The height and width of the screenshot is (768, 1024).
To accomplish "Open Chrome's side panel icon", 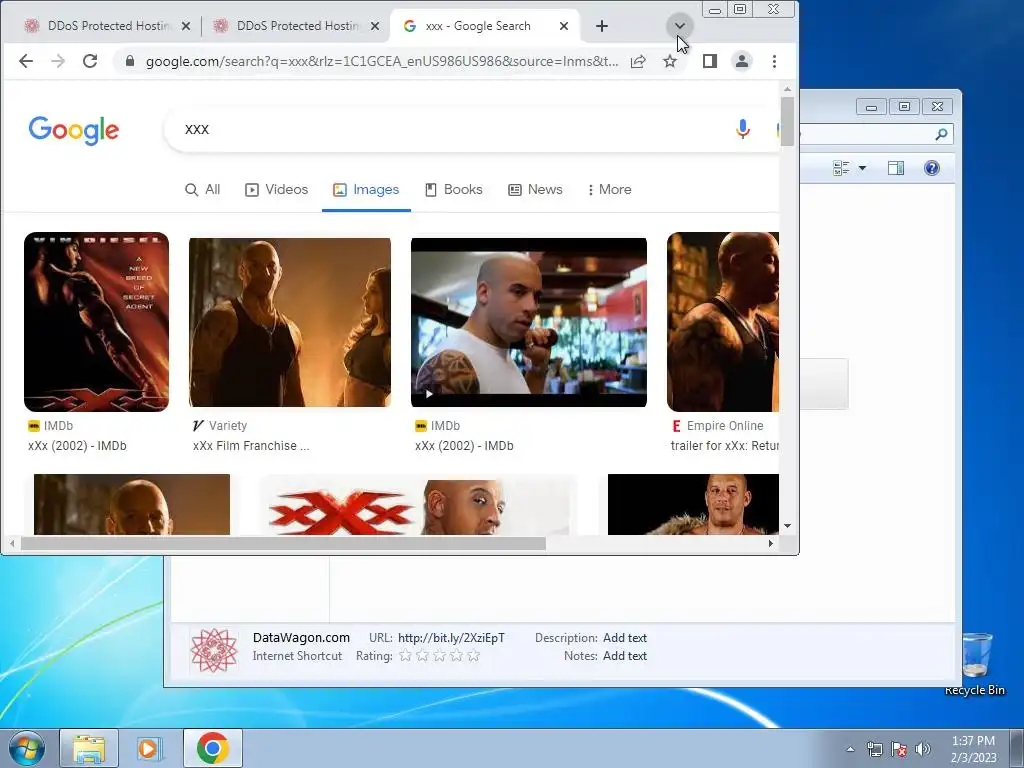I will click(x=710, y=61).
